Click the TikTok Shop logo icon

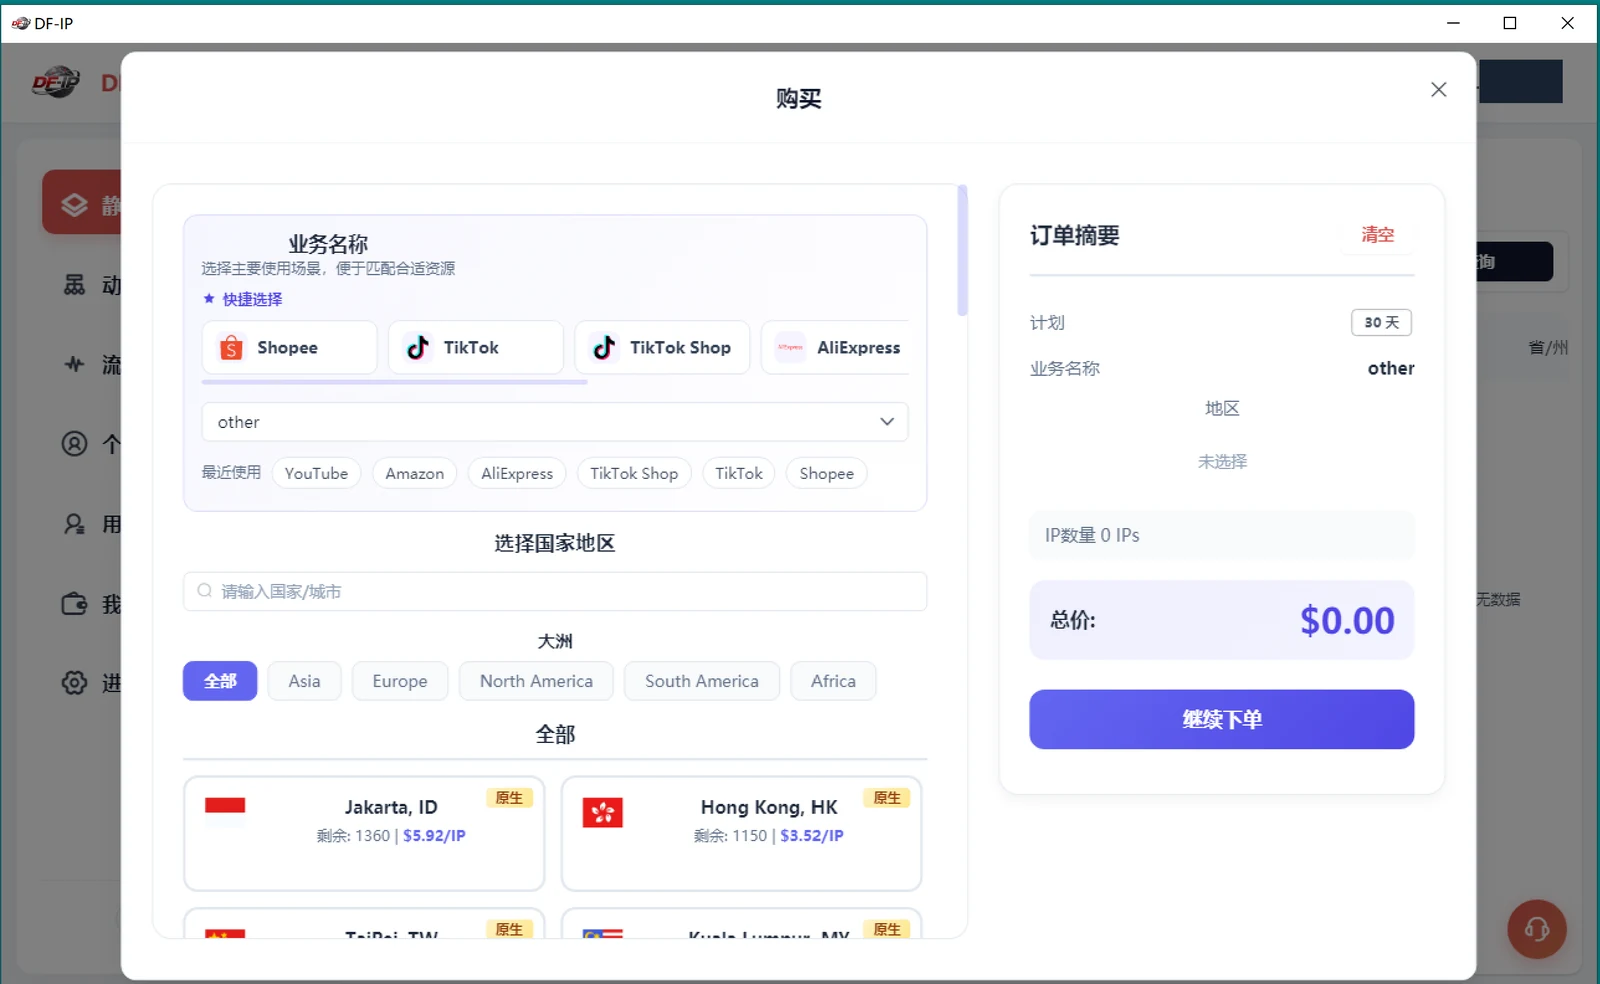tap(604, 347)
